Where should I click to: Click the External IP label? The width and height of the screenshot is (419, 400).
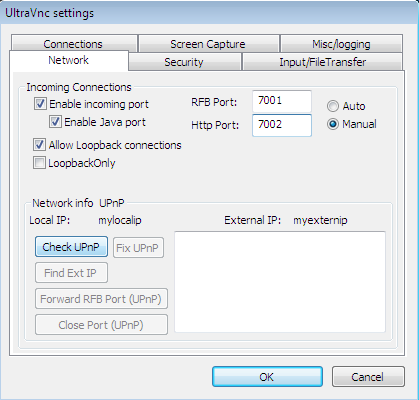[252, 220]
